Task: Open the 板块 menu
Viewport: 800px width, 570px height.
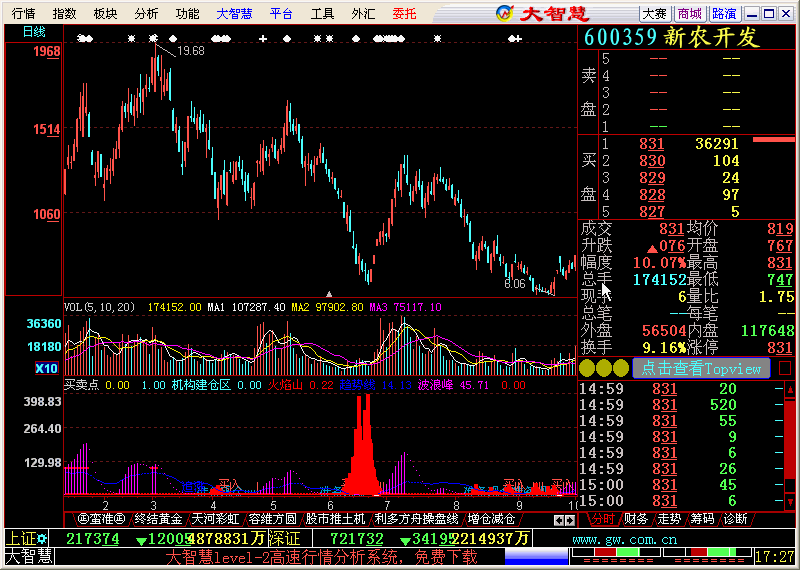Action: point(106,14)
